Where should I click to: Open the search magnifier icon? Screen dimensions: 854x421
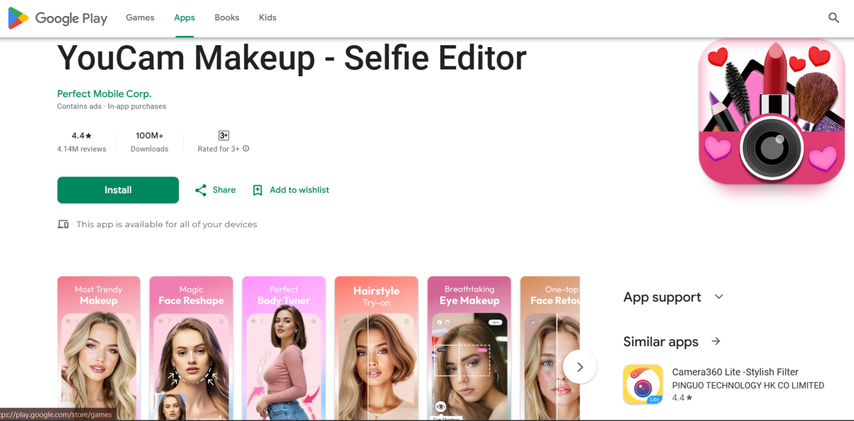coord(833,17)
